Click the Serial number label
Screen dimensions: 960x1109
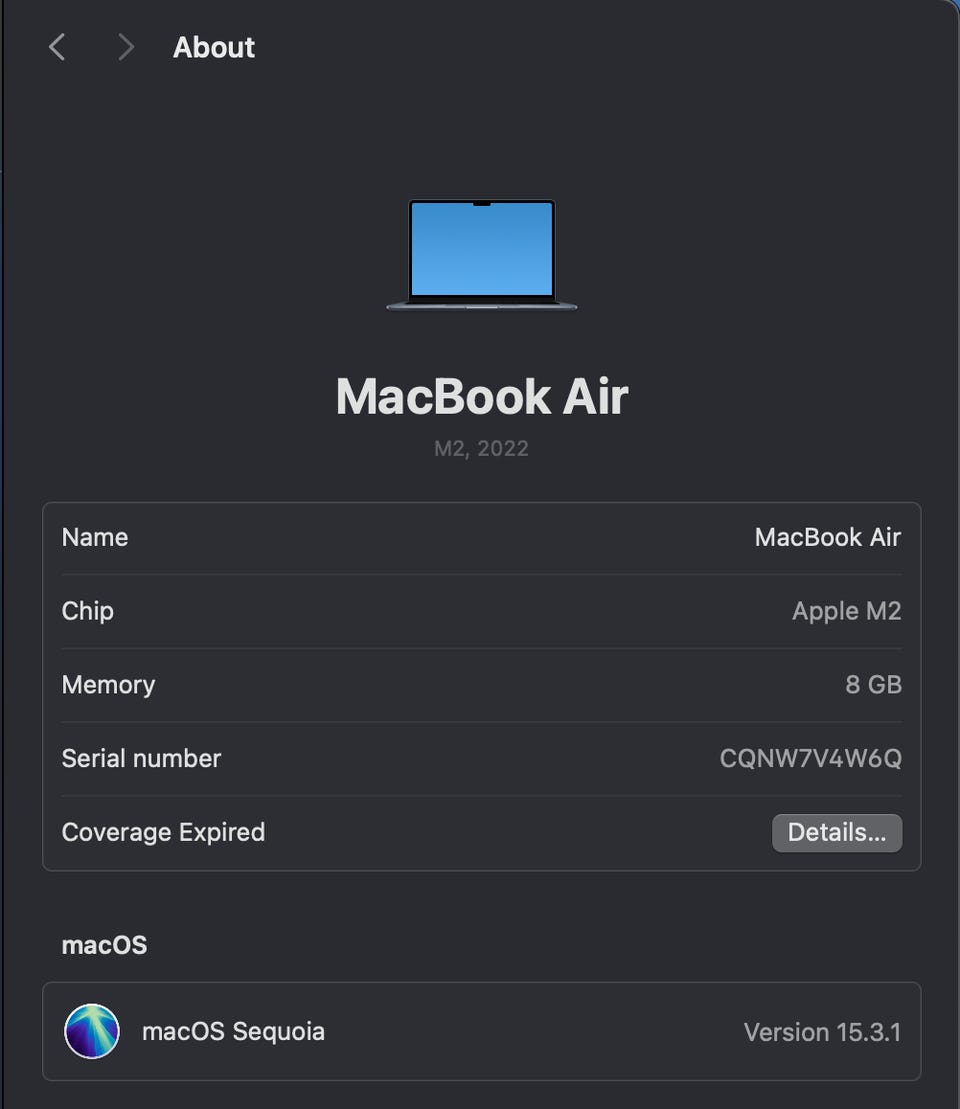click(x=141, y=758)
